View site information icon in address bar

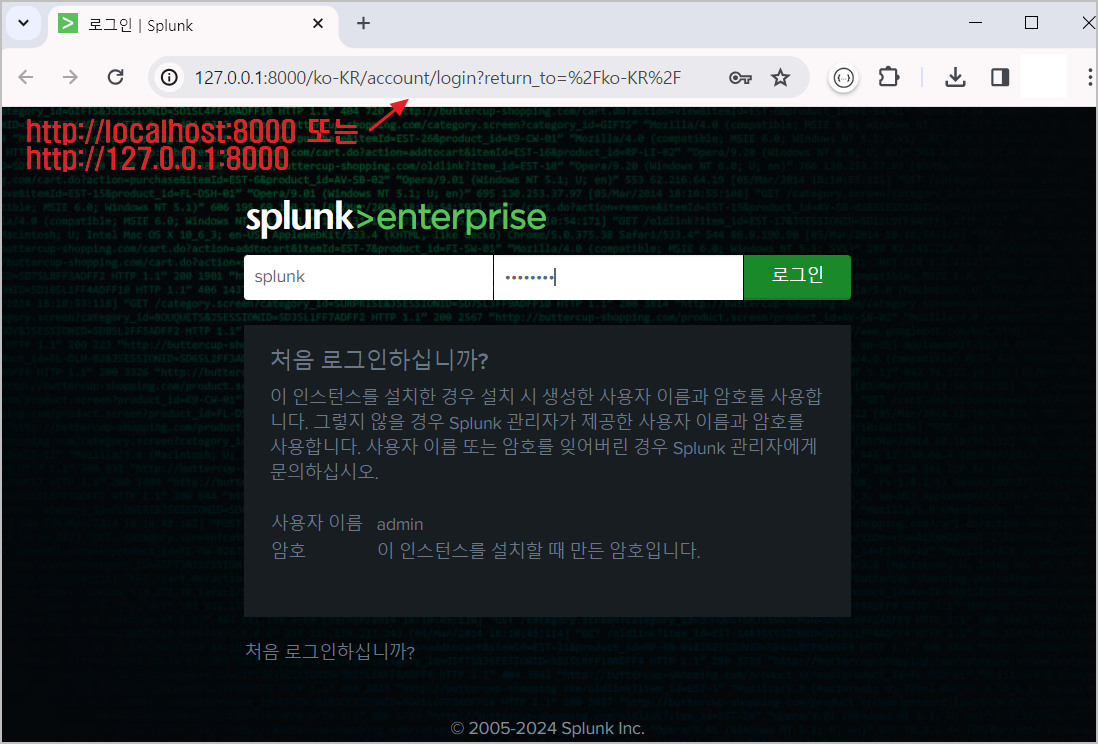coord(169,77)
